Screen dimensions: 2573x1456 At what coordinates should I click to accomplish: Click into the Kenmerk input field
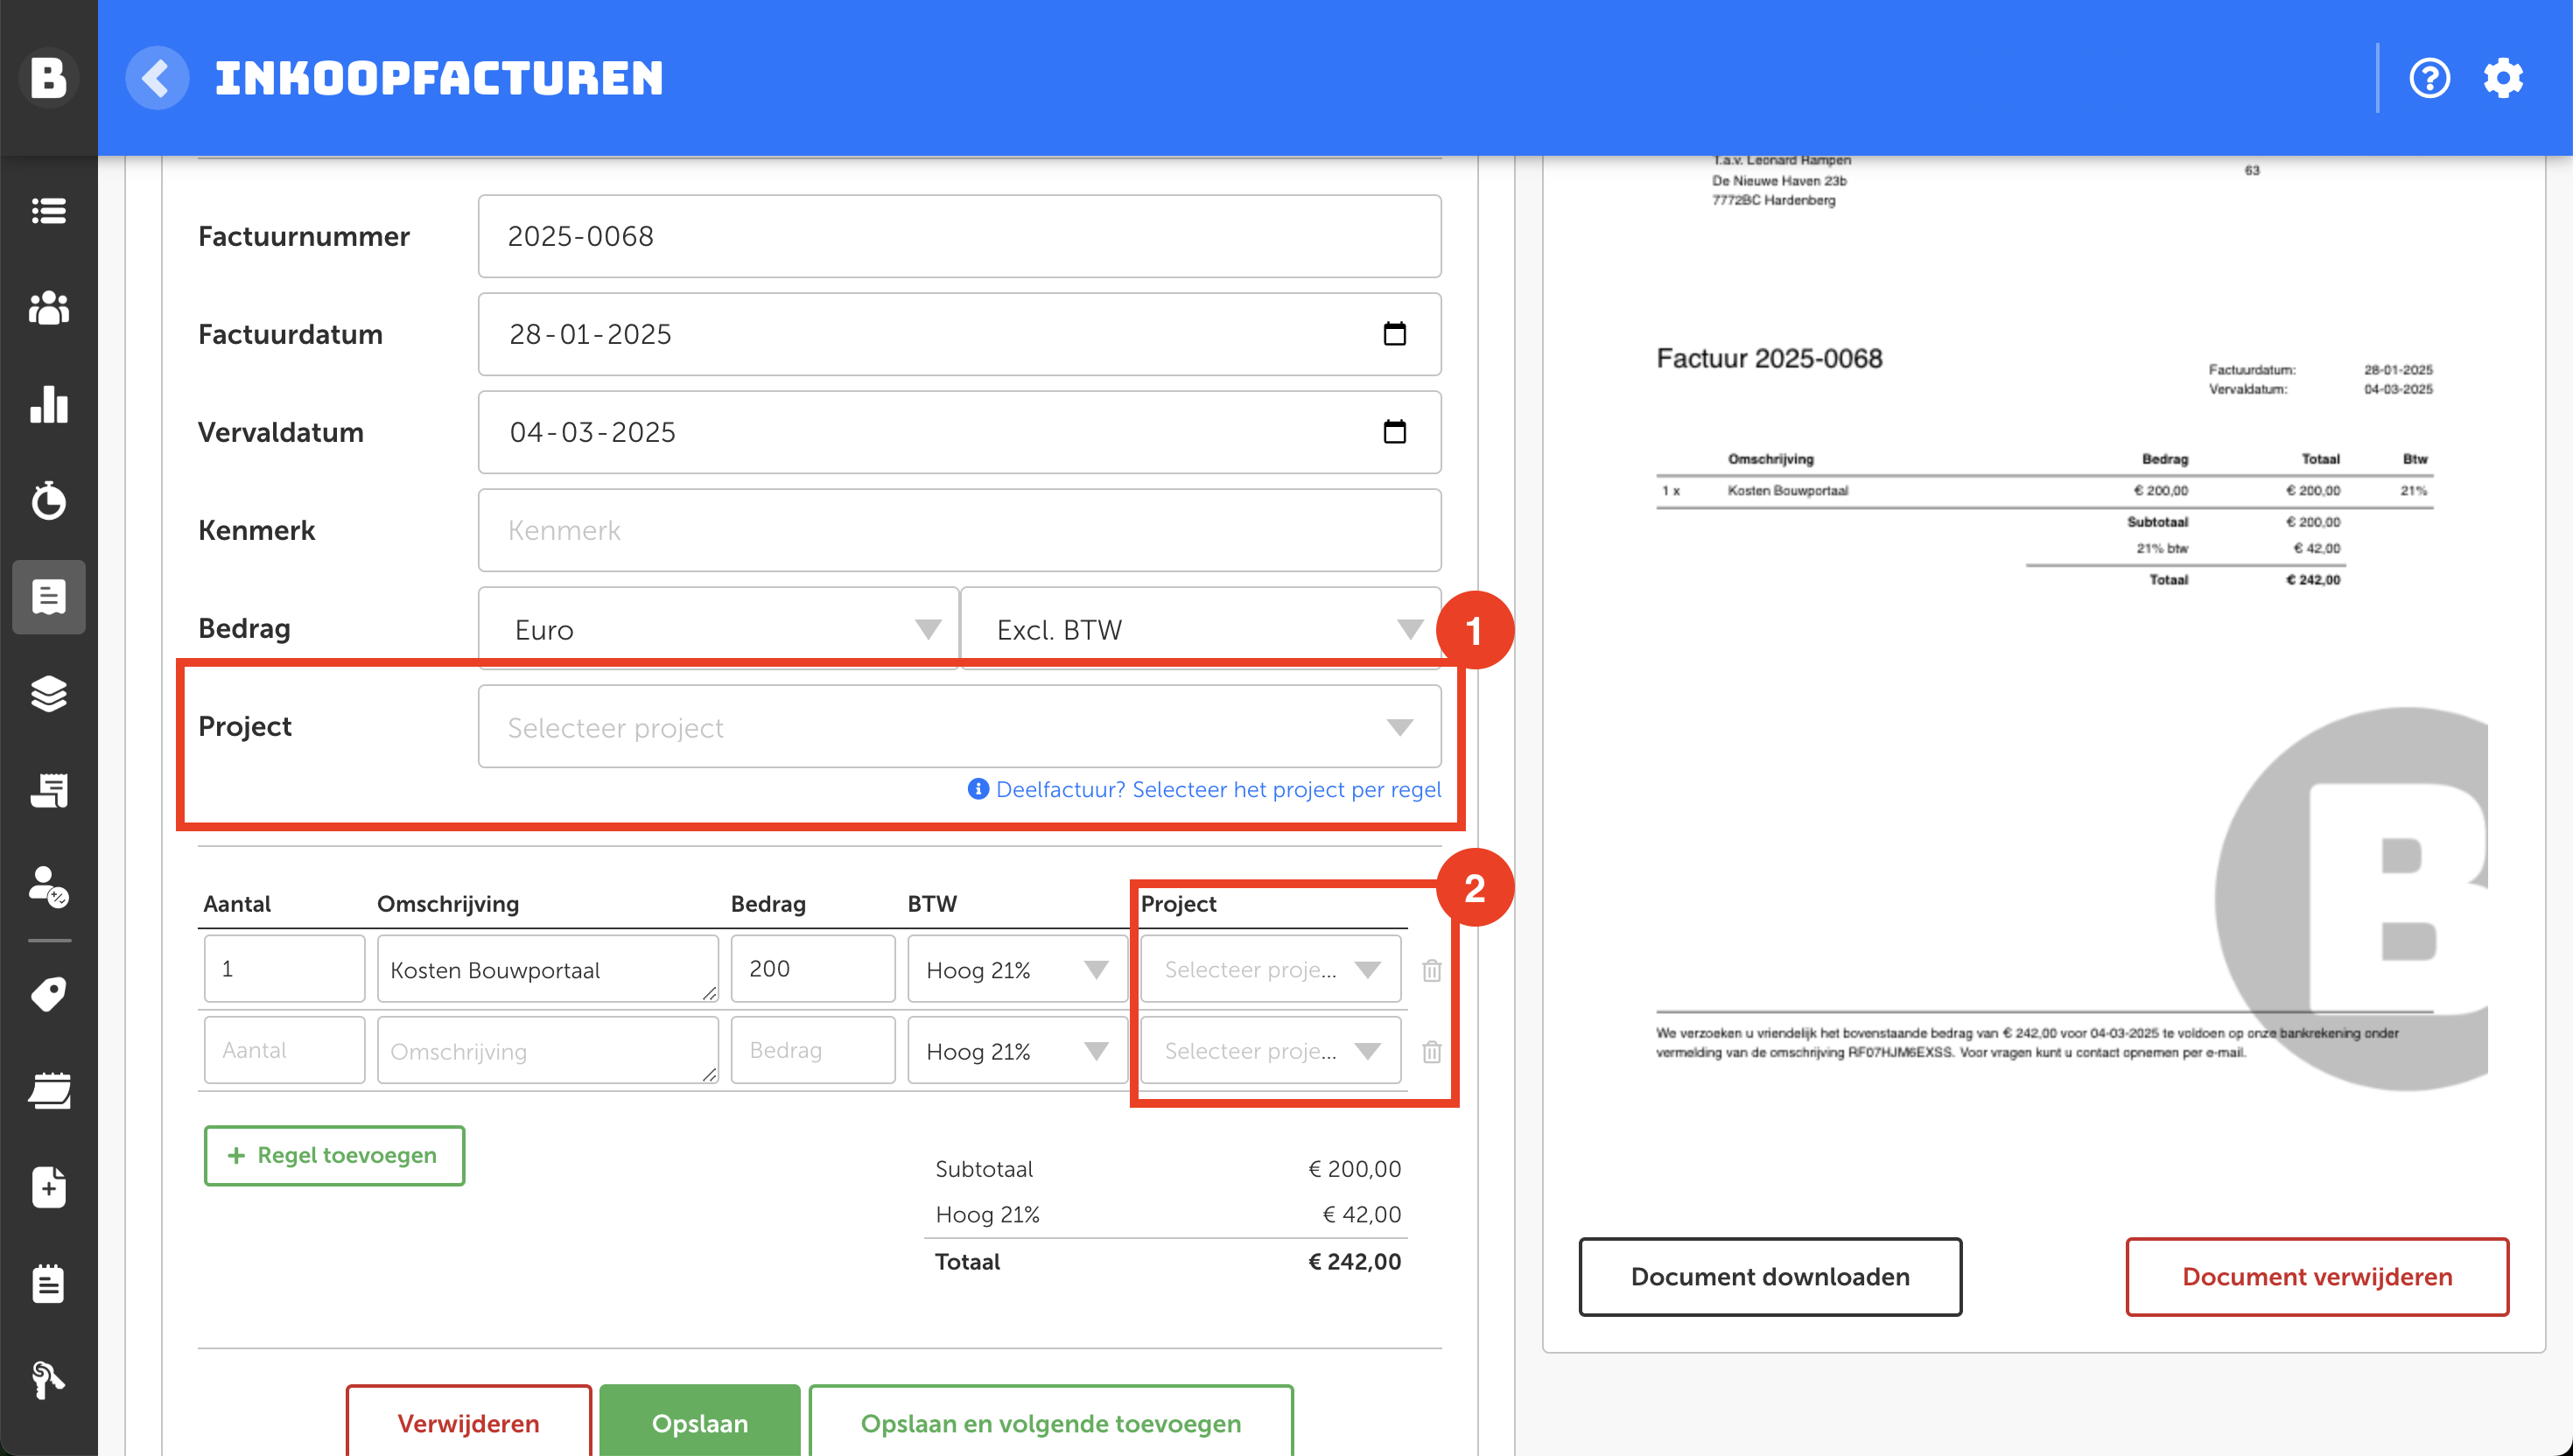click(958, 530)
